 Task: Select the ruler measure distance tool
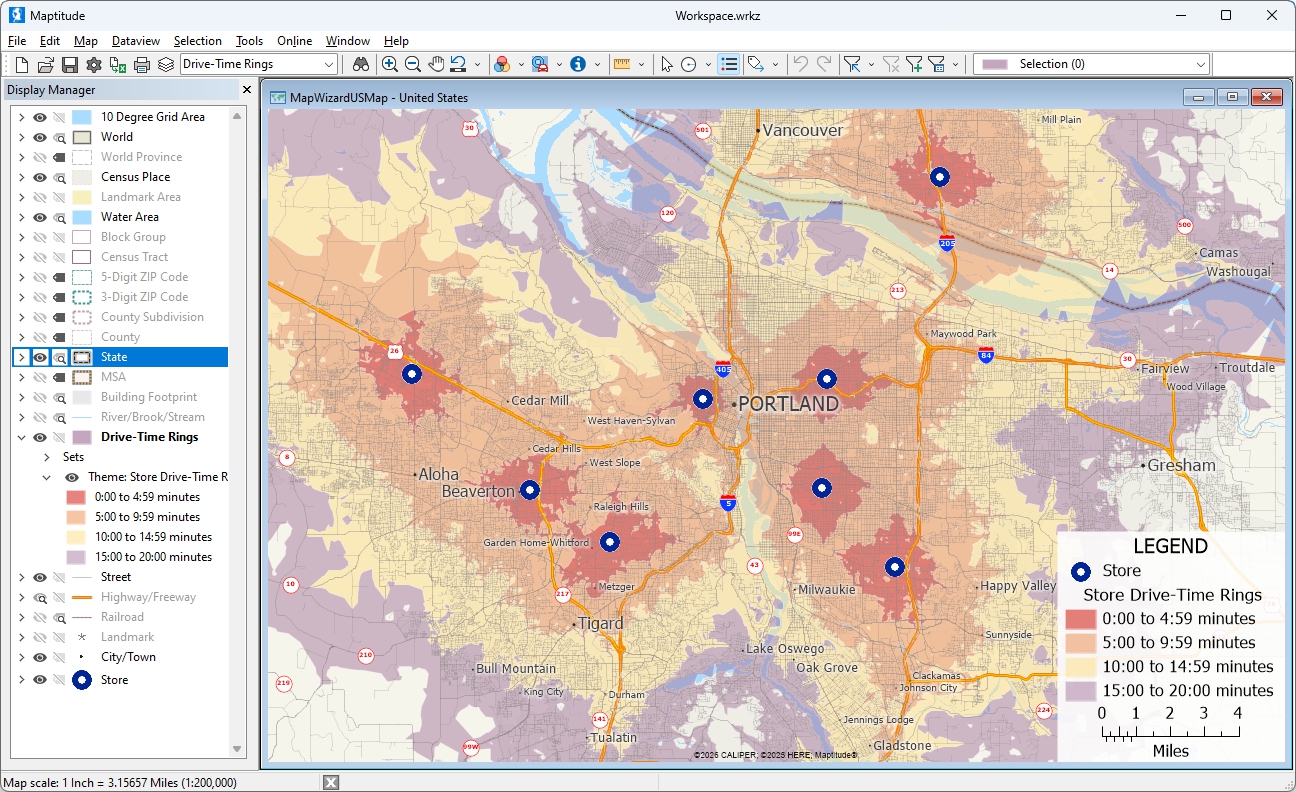tap(621, 64)
